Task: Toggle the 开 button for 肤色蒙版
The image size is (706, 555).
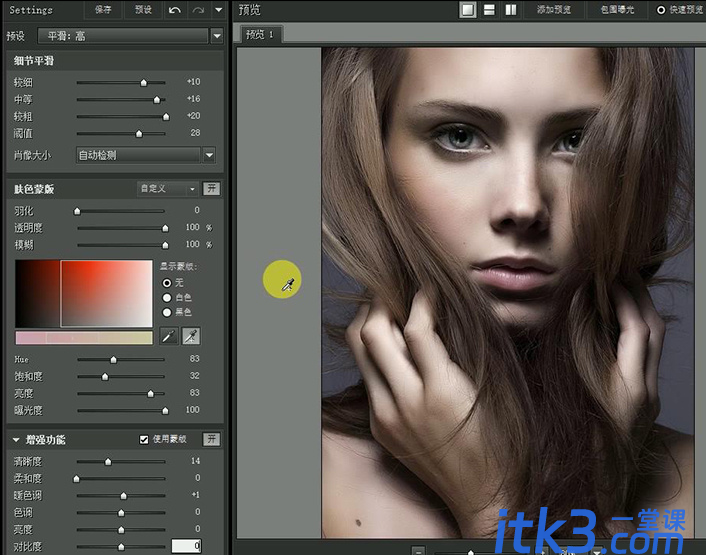Action: (x=211, y=189)
